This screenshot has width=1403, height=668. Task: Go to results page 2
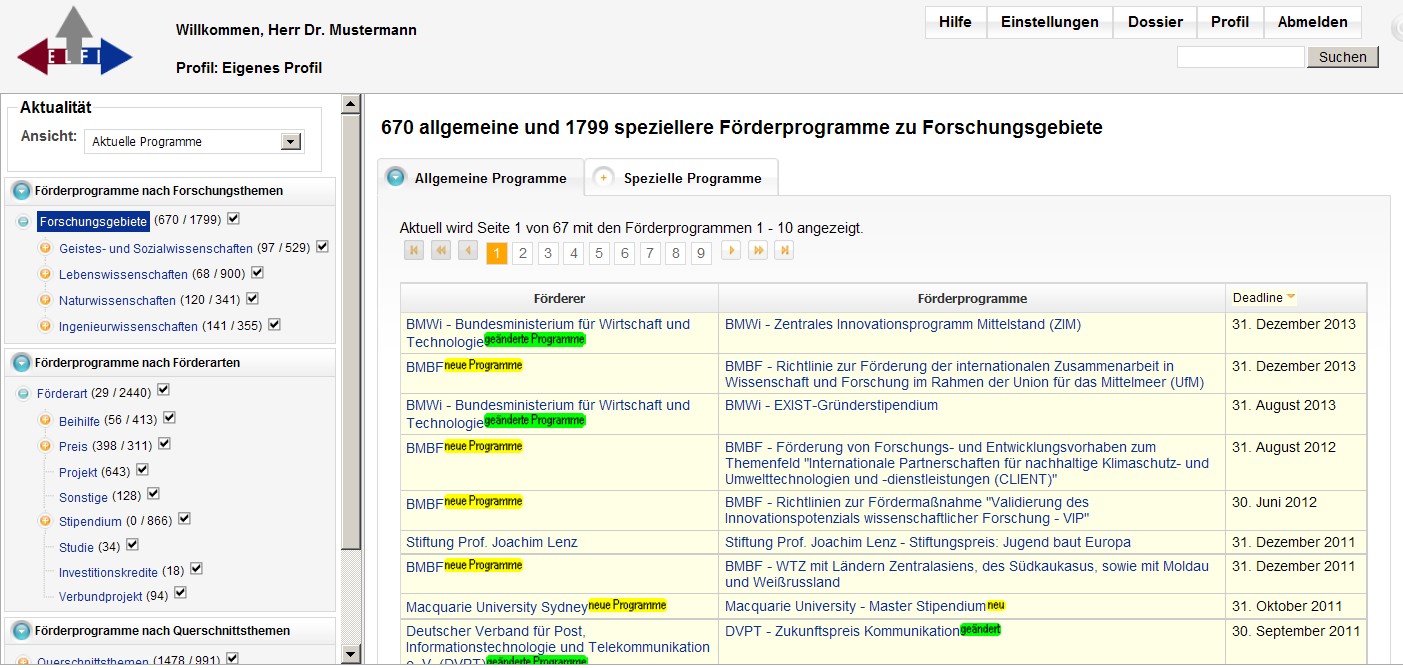(x=522, y=254)
